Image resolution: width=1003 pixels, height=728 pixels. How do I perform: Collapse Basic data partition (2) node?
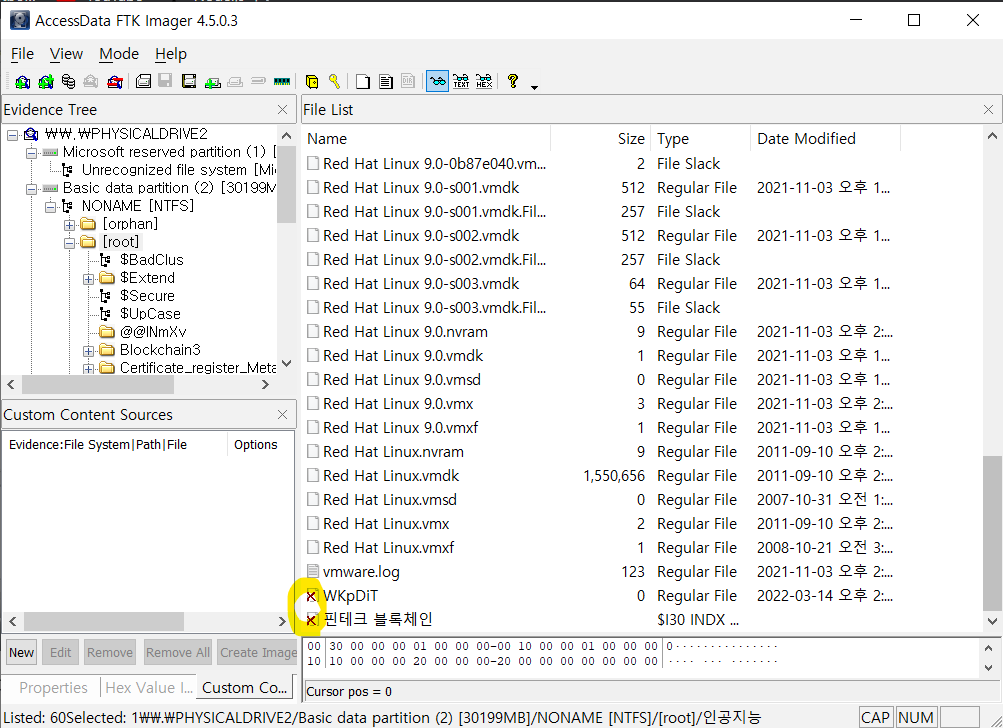(x=31, y=189)
